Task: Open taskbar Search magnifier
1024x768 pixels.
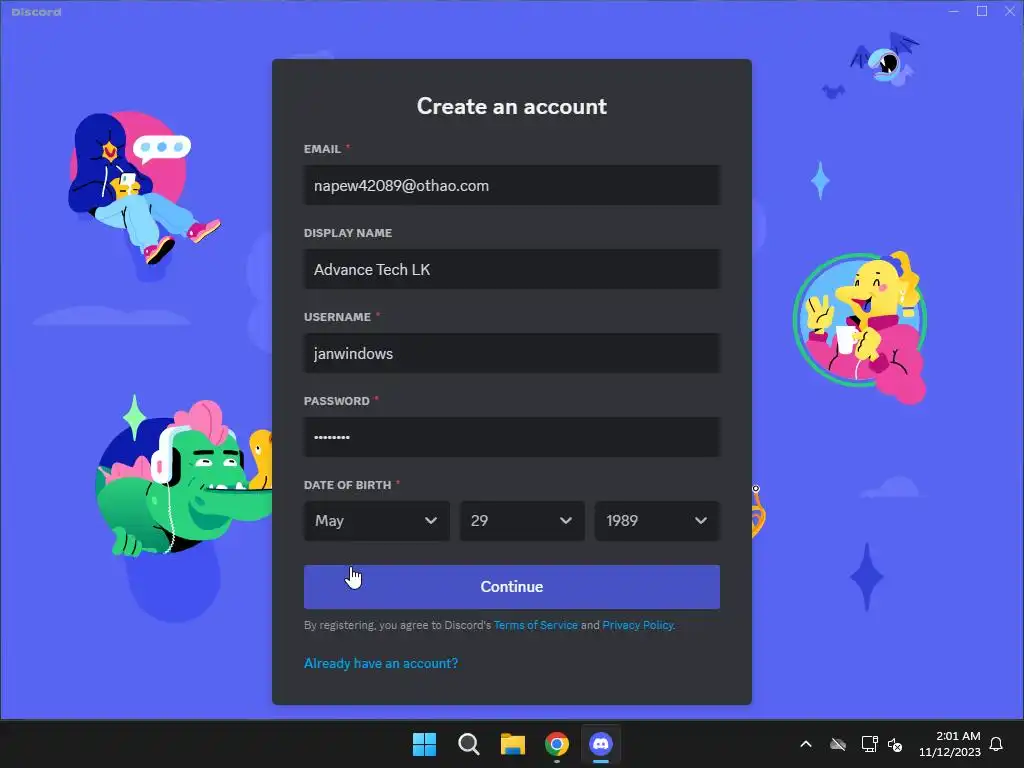Action: (x=468, y=744)
